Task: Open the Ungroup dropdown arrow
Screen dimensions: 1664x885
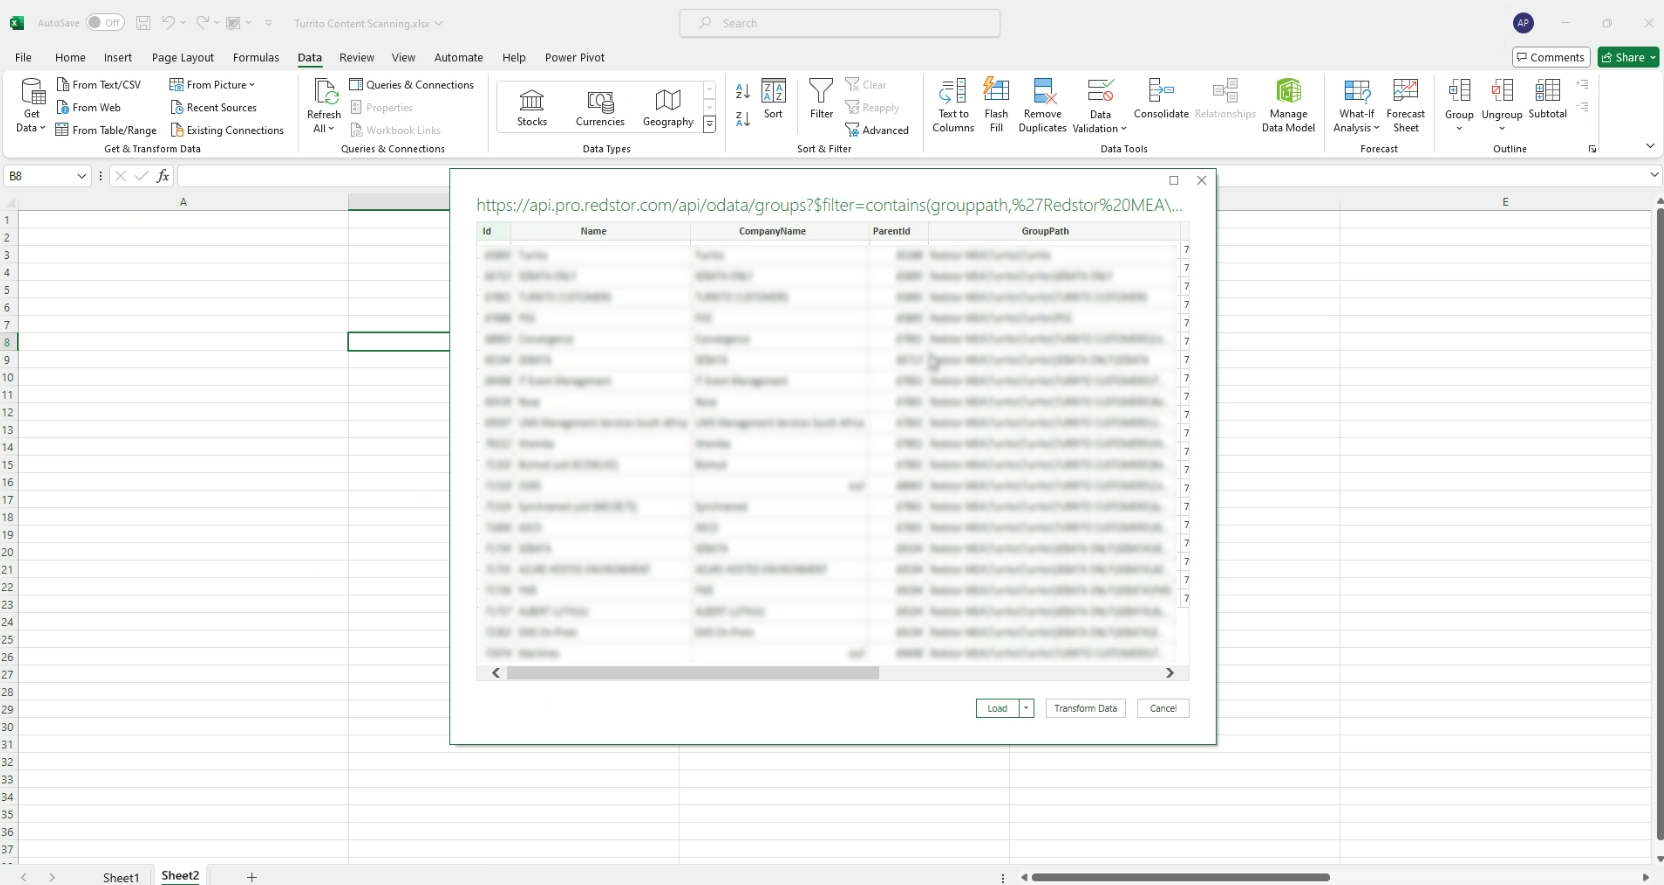Action: click(x=1502, y=129)
